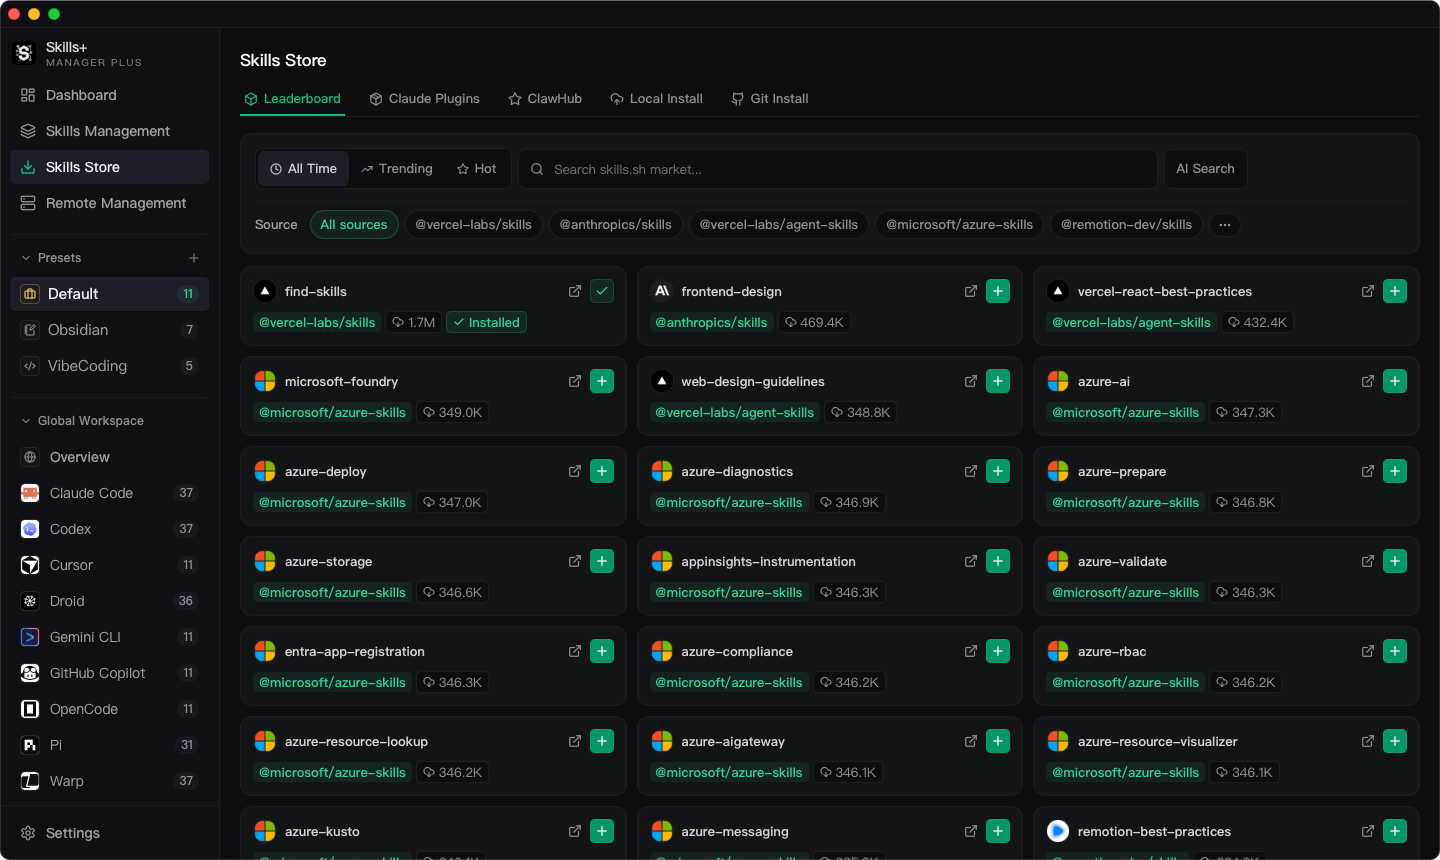Add the azure-diagnostics skill
The image size is (1440, 860).
[998, 471]
